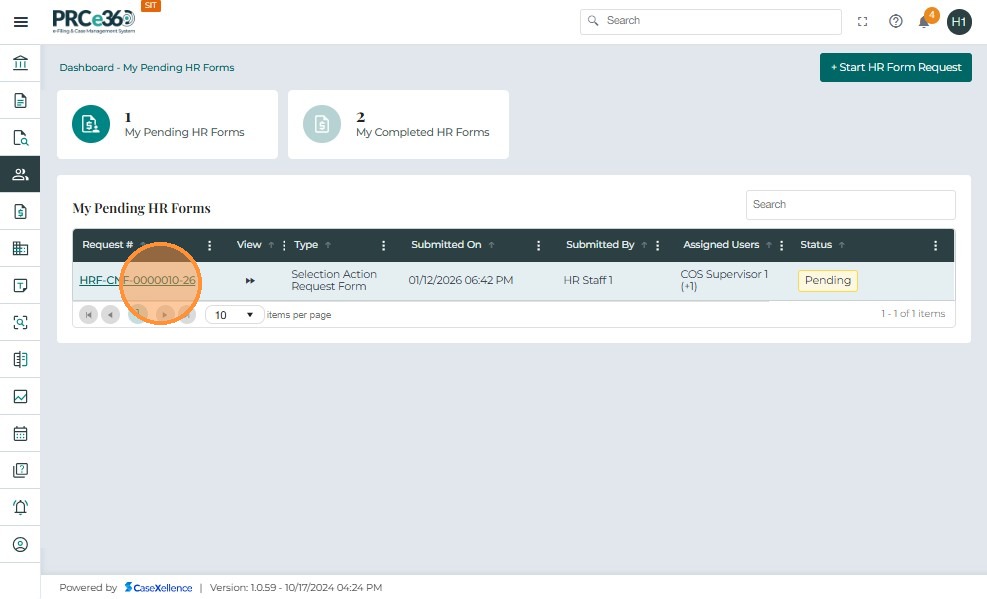This screenshot has width=987, height=599.
Task: Click the table Search input field
Action: [850, 205]
